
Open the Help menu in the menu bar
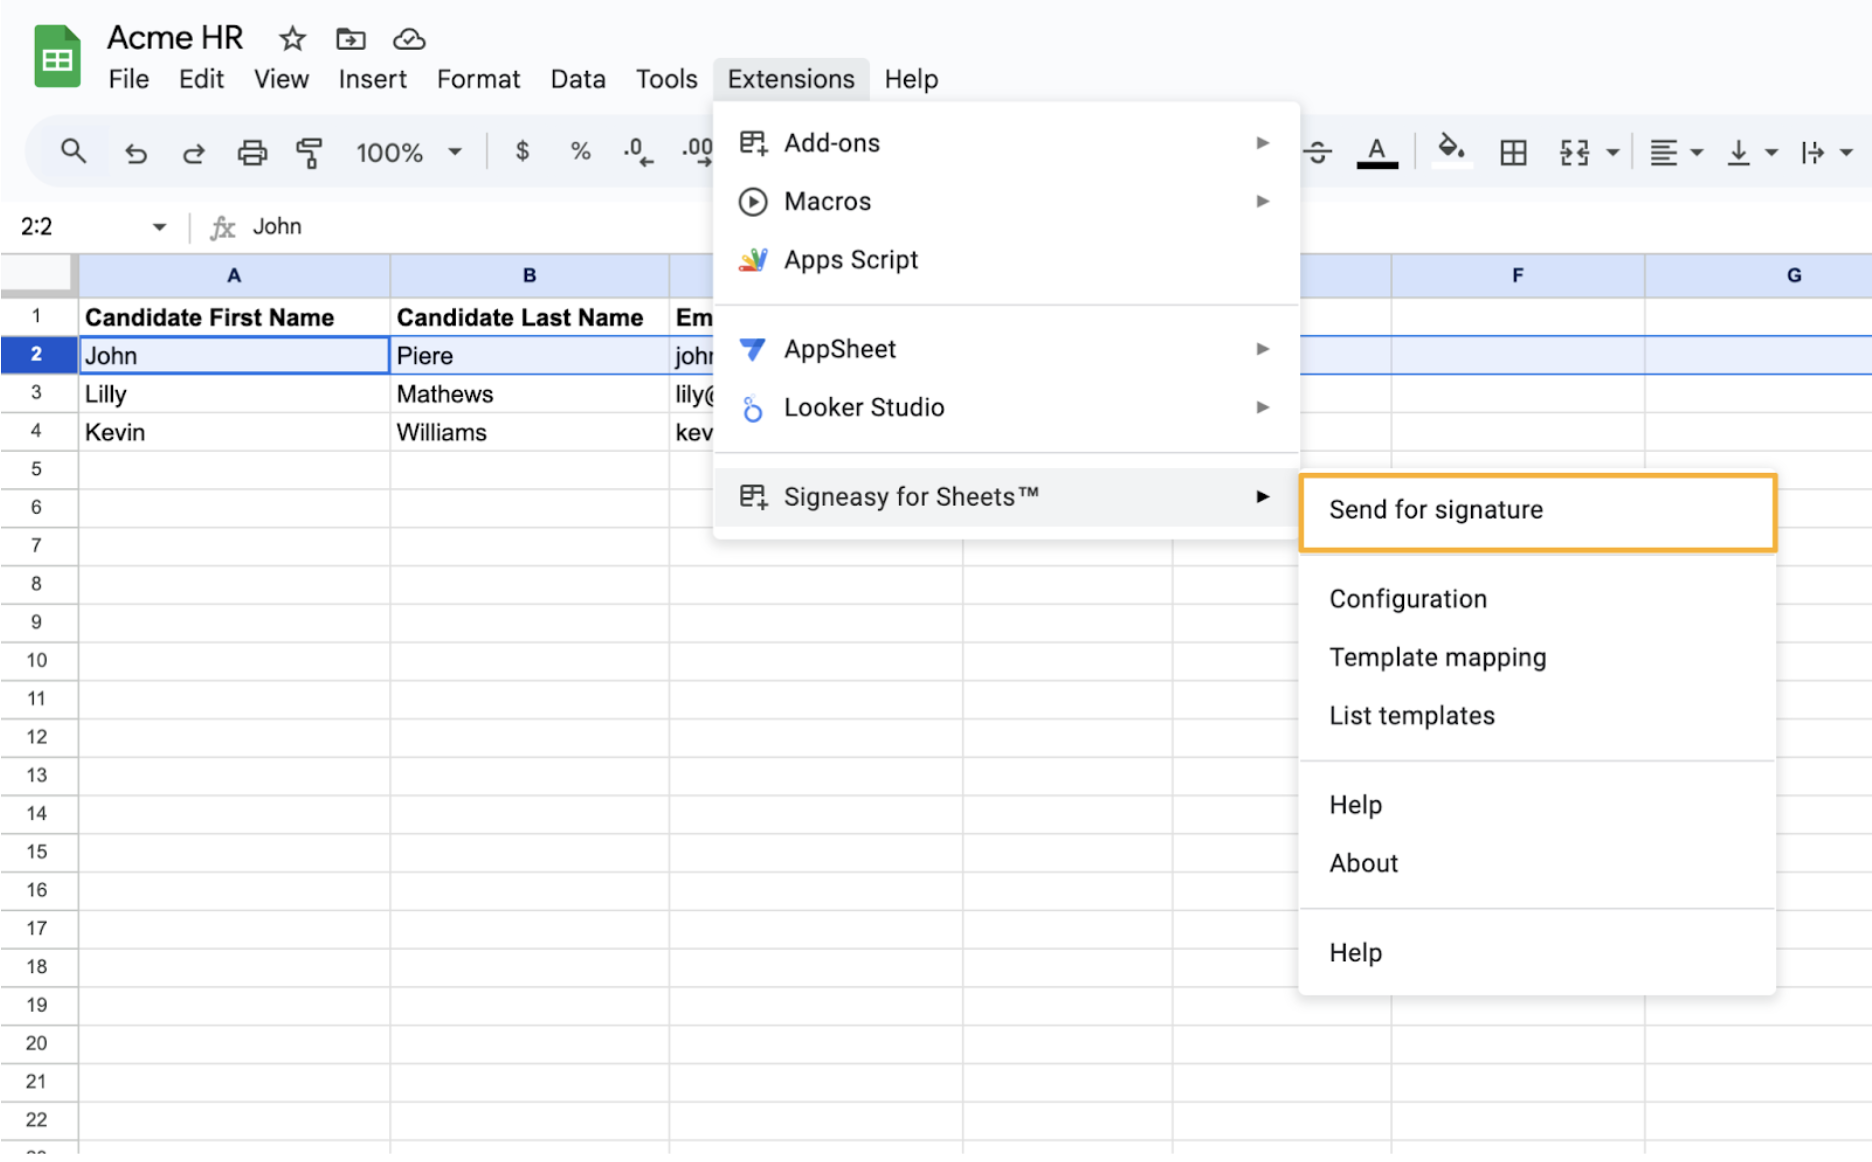911,79
